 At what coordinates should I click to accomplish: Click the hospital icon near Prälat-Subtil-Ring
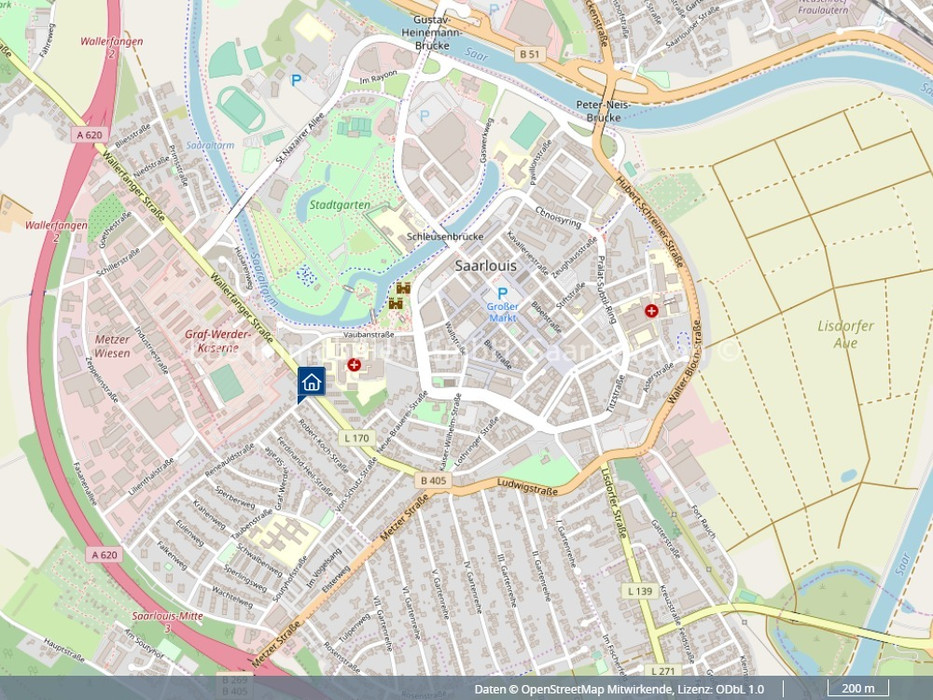tap(652, 311)
